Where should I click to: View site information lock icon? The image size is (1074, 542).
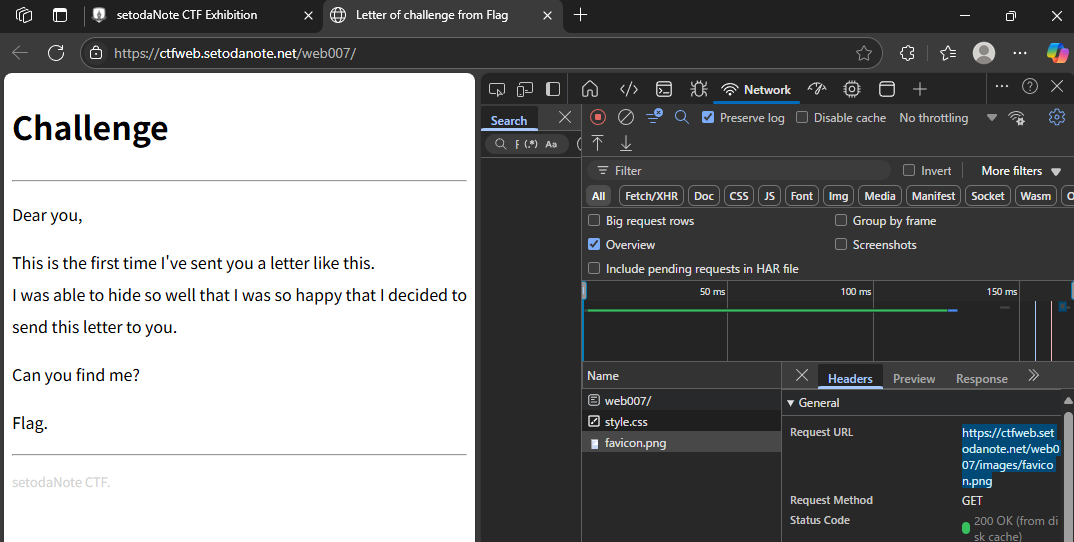pyautogui.click(x=97, y=53)
